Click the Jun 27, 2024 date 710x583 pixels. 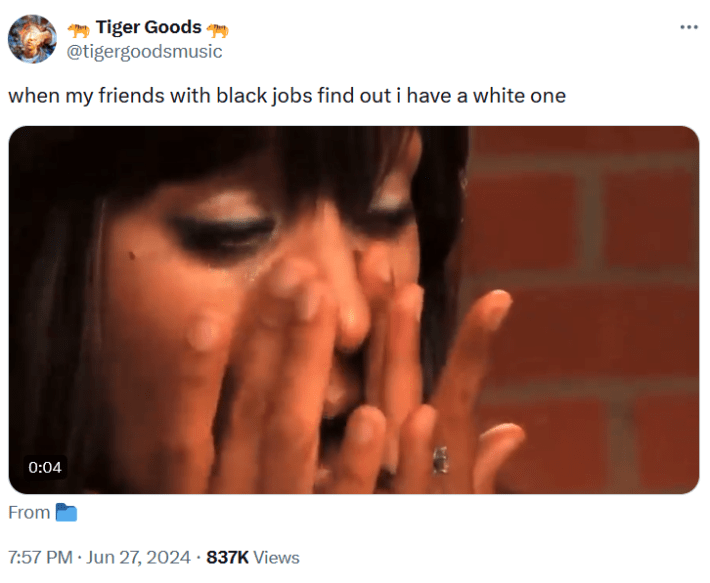139,557
